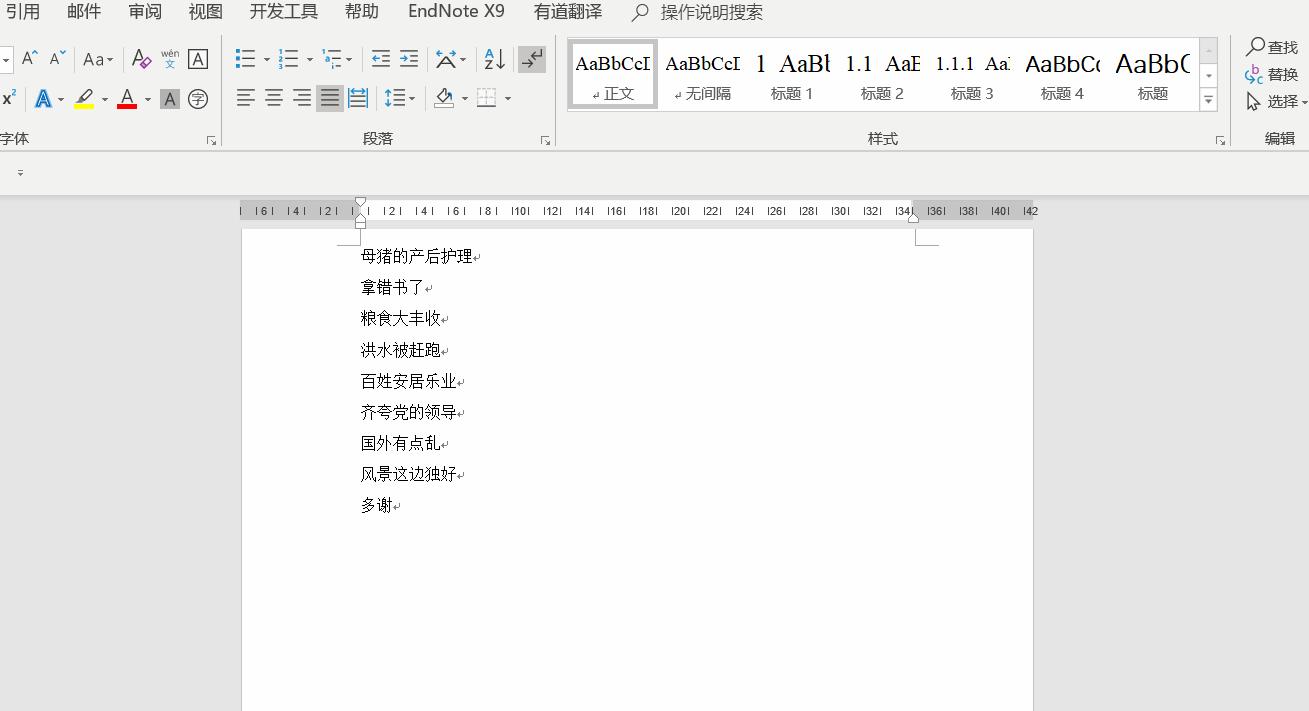Open the Paragraph dialog launcher
Image resolution: width=1309 pixels, height=711 pixels.
click(545, 139)
